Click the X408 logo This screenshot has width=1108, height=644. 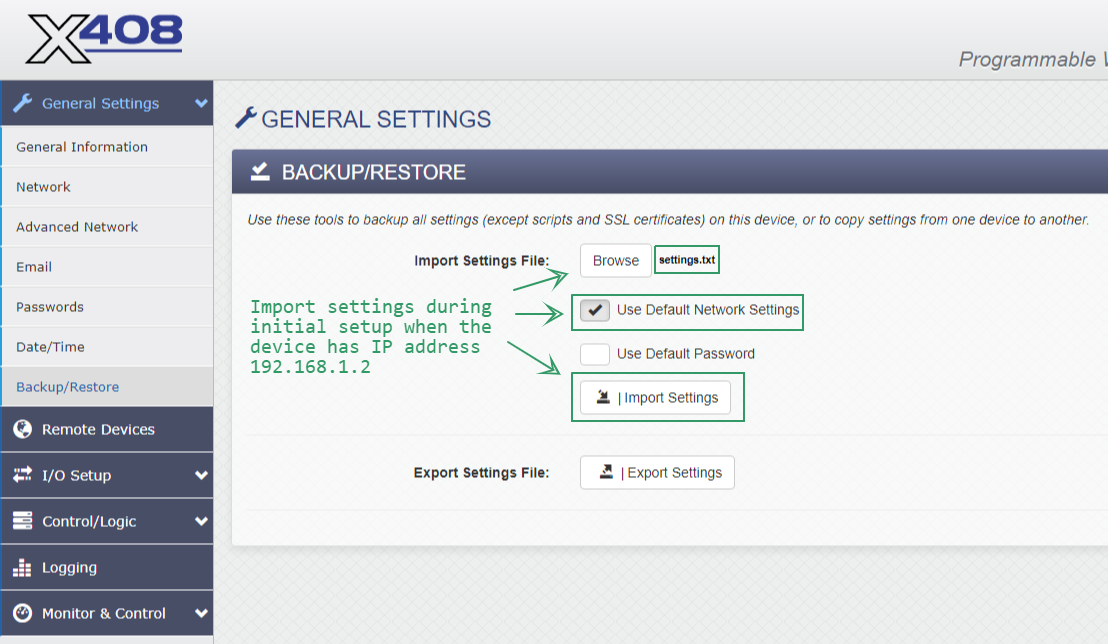104,40
